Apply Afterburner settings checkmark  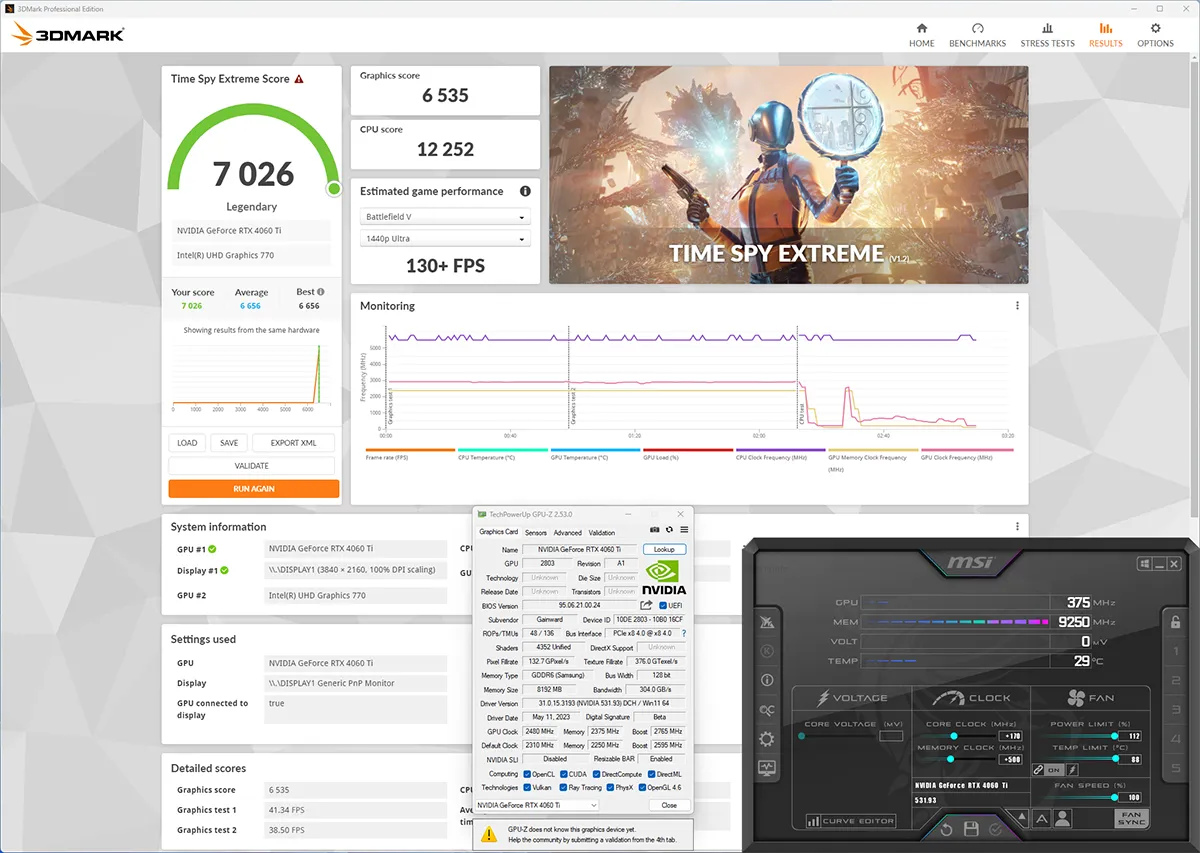995,829
